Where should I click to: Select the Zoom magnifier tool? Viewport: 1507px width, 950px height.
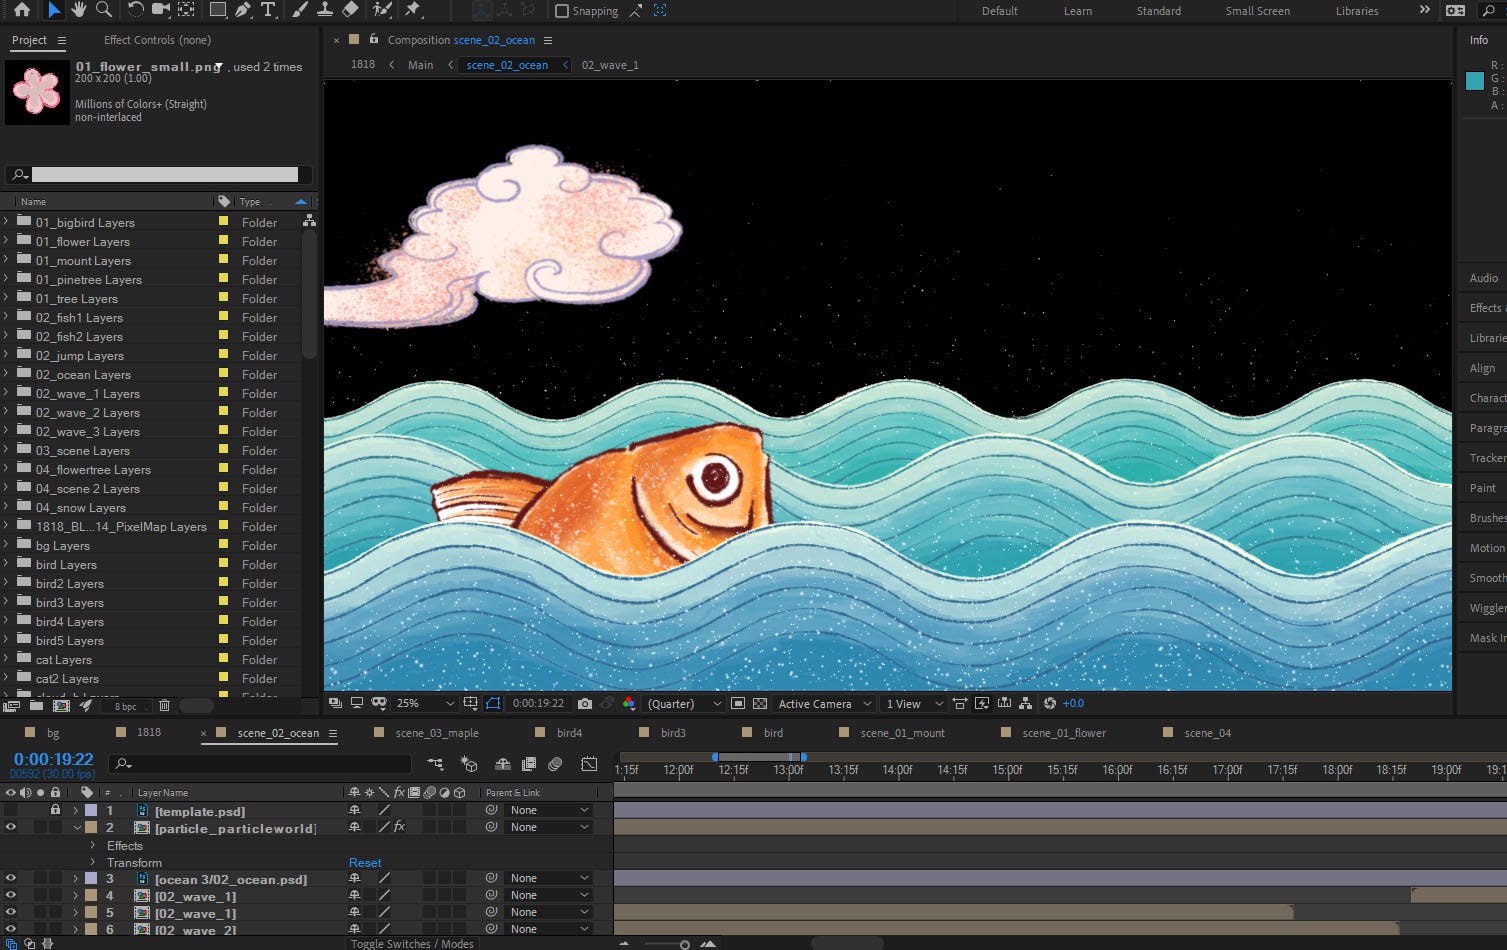pyautogui.click(x=104, y=10)
